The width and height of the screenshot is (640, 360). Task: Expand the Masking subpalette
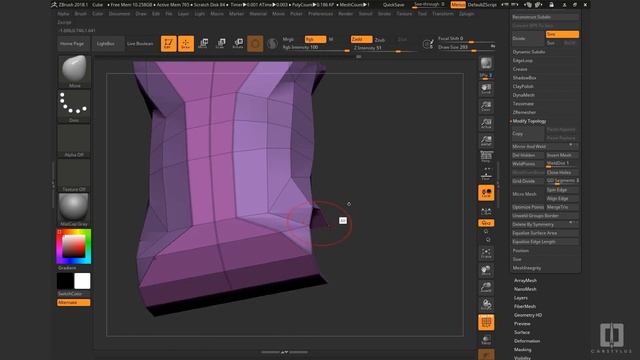(x=522, y=349)
